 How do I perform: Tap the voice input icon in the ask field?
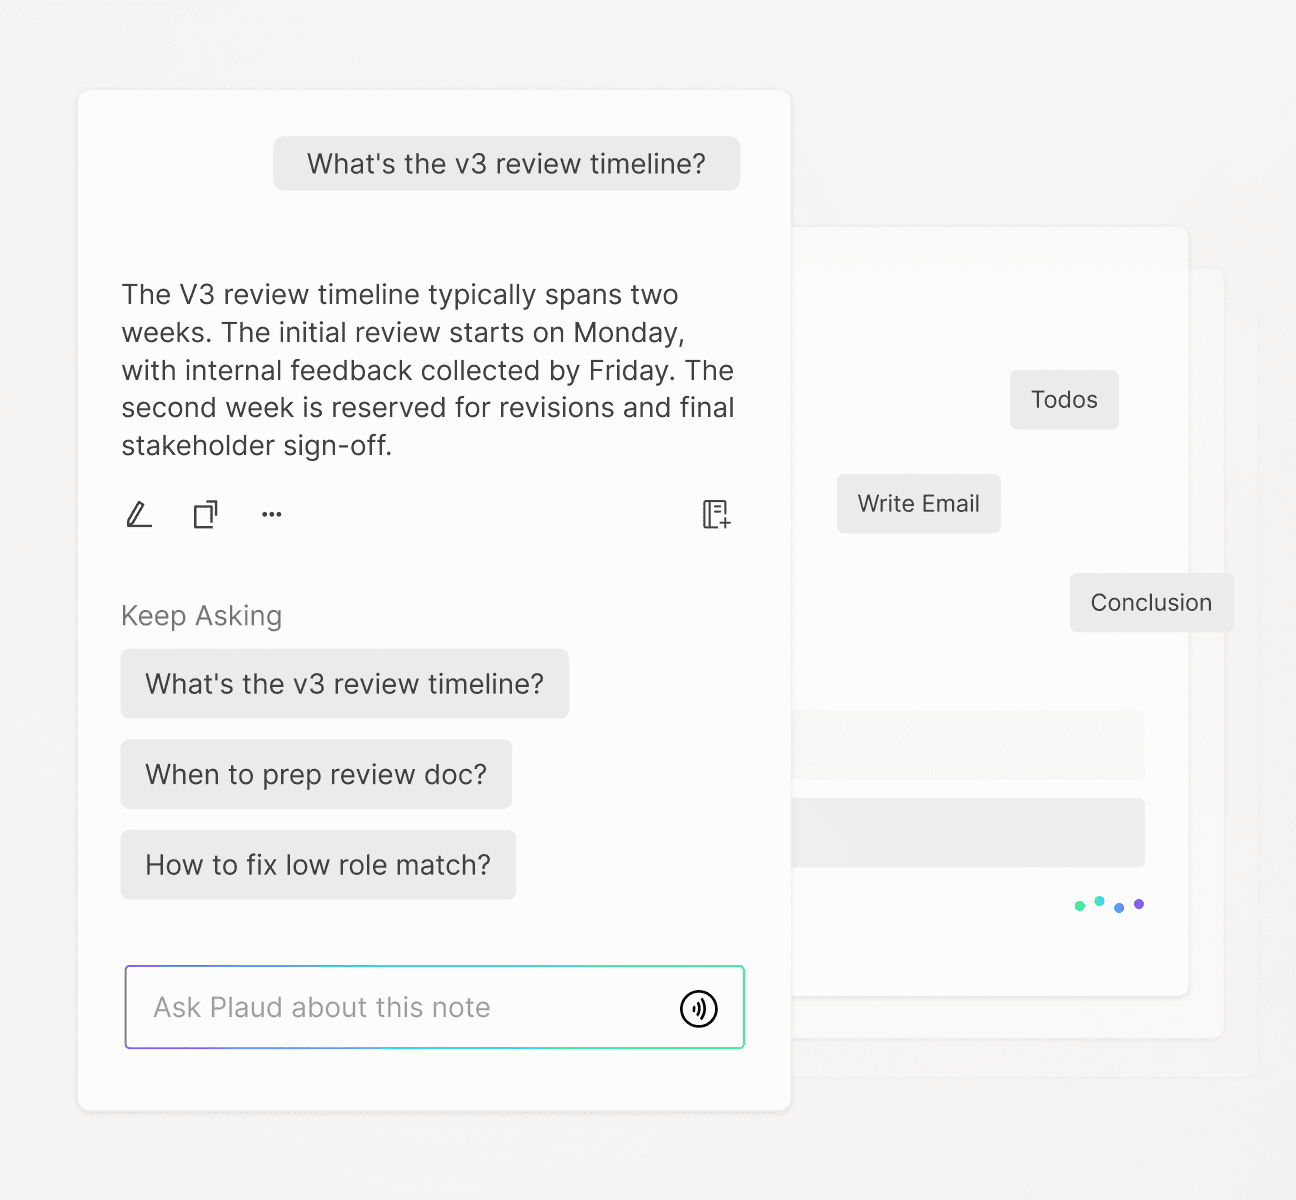[698, 1008]
